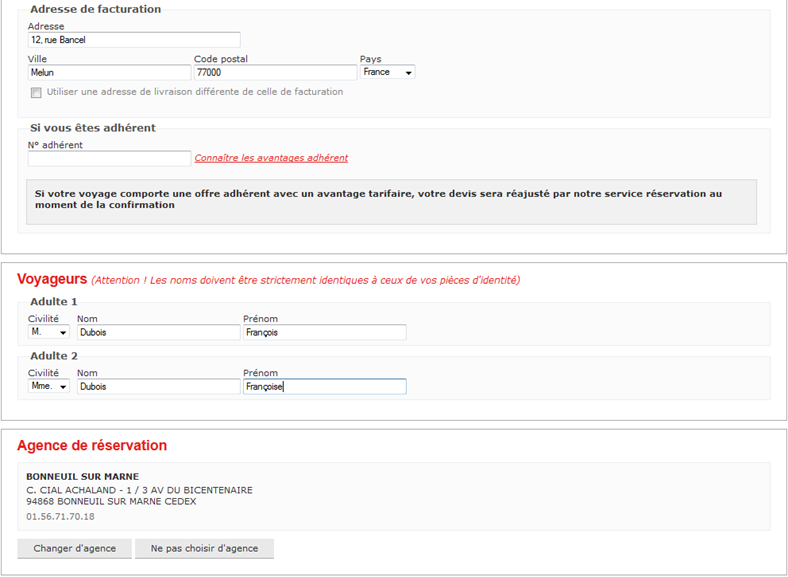
Task: Click the Nom field for Adulte 2
Action: pos(158,386)
